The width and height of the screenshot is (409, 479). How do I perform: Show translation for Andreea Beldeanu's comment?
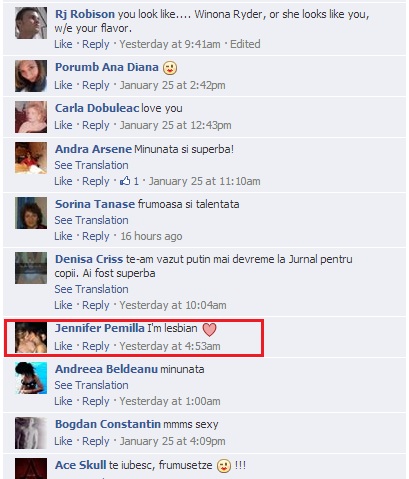(91, 385)
